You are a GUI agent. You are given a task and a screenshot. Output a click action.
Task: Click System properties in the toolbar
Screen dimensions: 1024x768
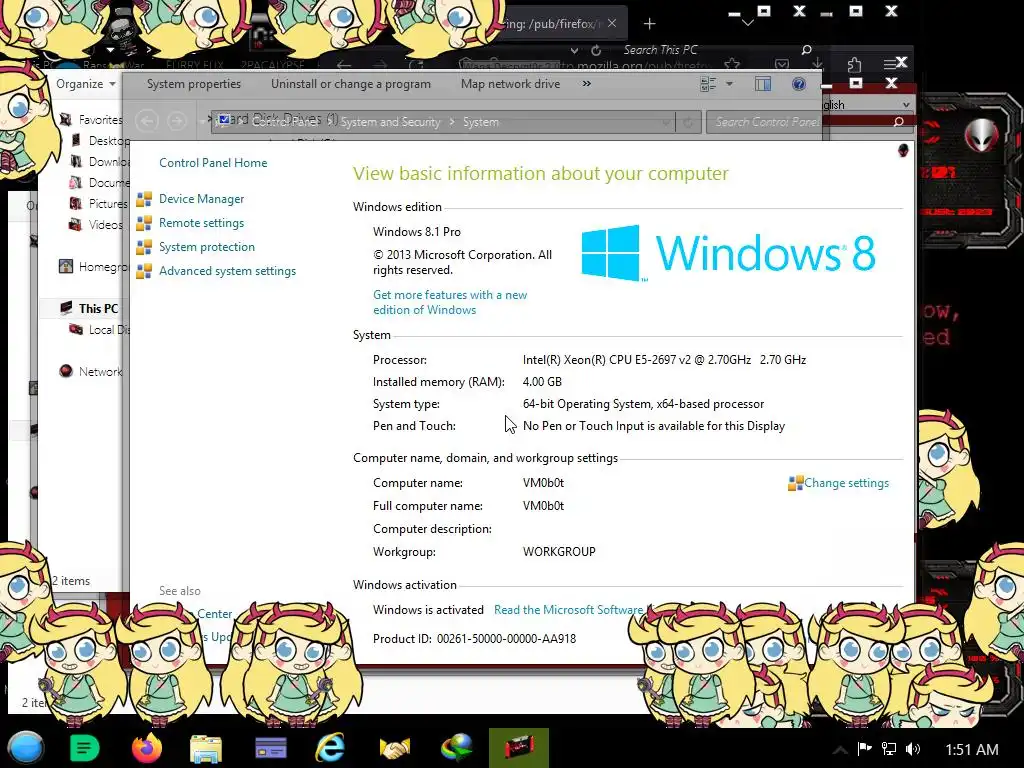coord(193,84)
